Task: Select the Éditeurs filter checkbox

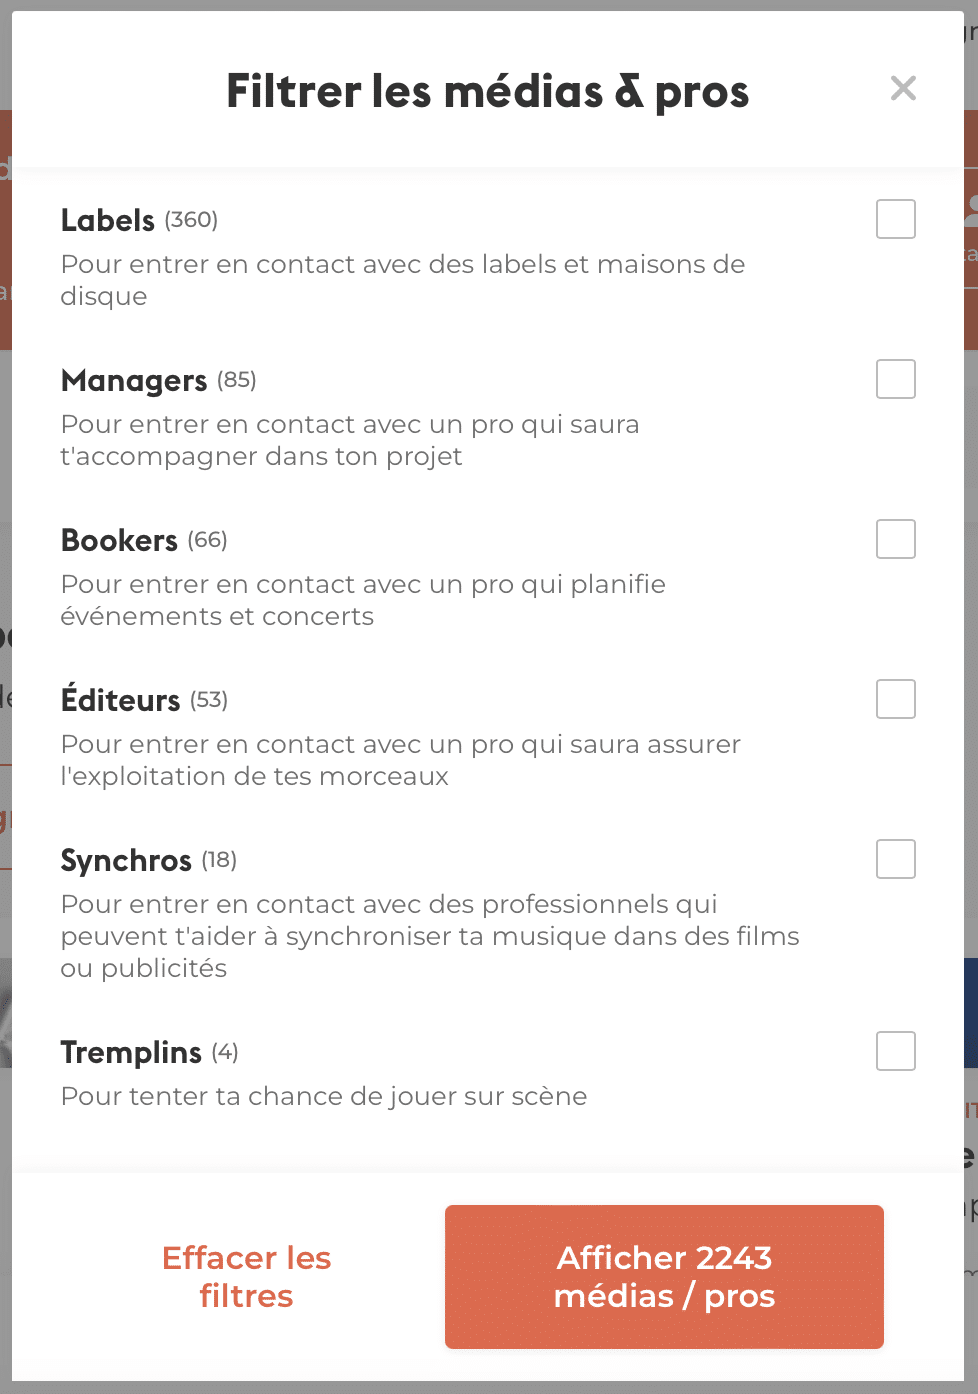Action: pos(896,699)
